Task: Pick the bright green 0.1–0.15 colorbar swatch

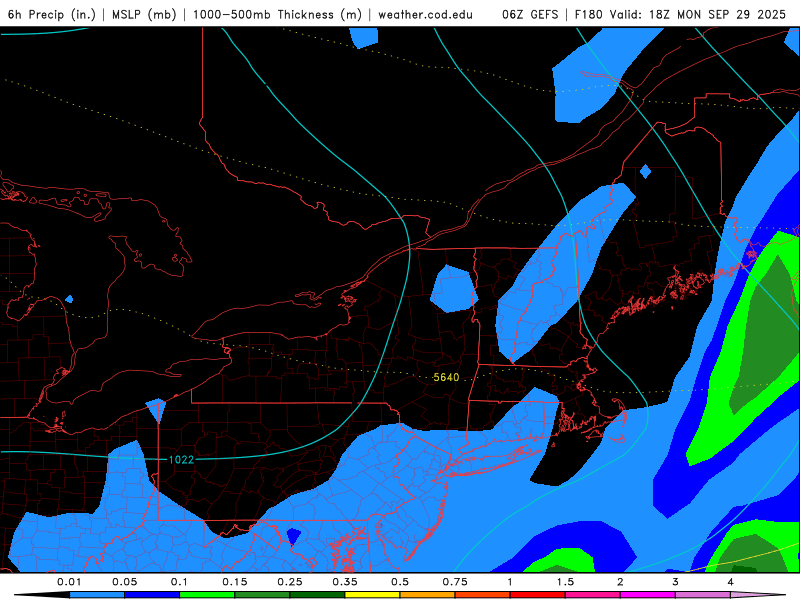Action: (207, 595)
